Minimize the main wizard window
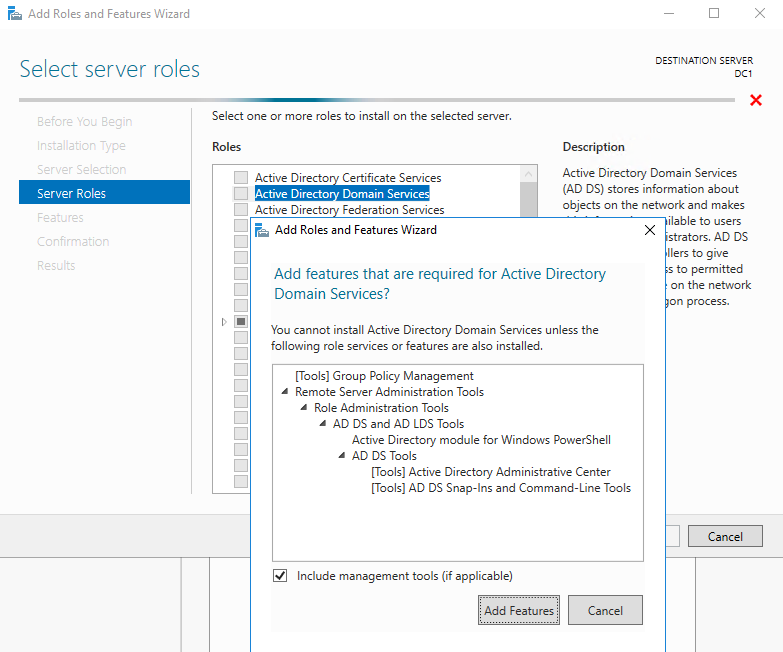Screen dimensions: 783x652 668,14
